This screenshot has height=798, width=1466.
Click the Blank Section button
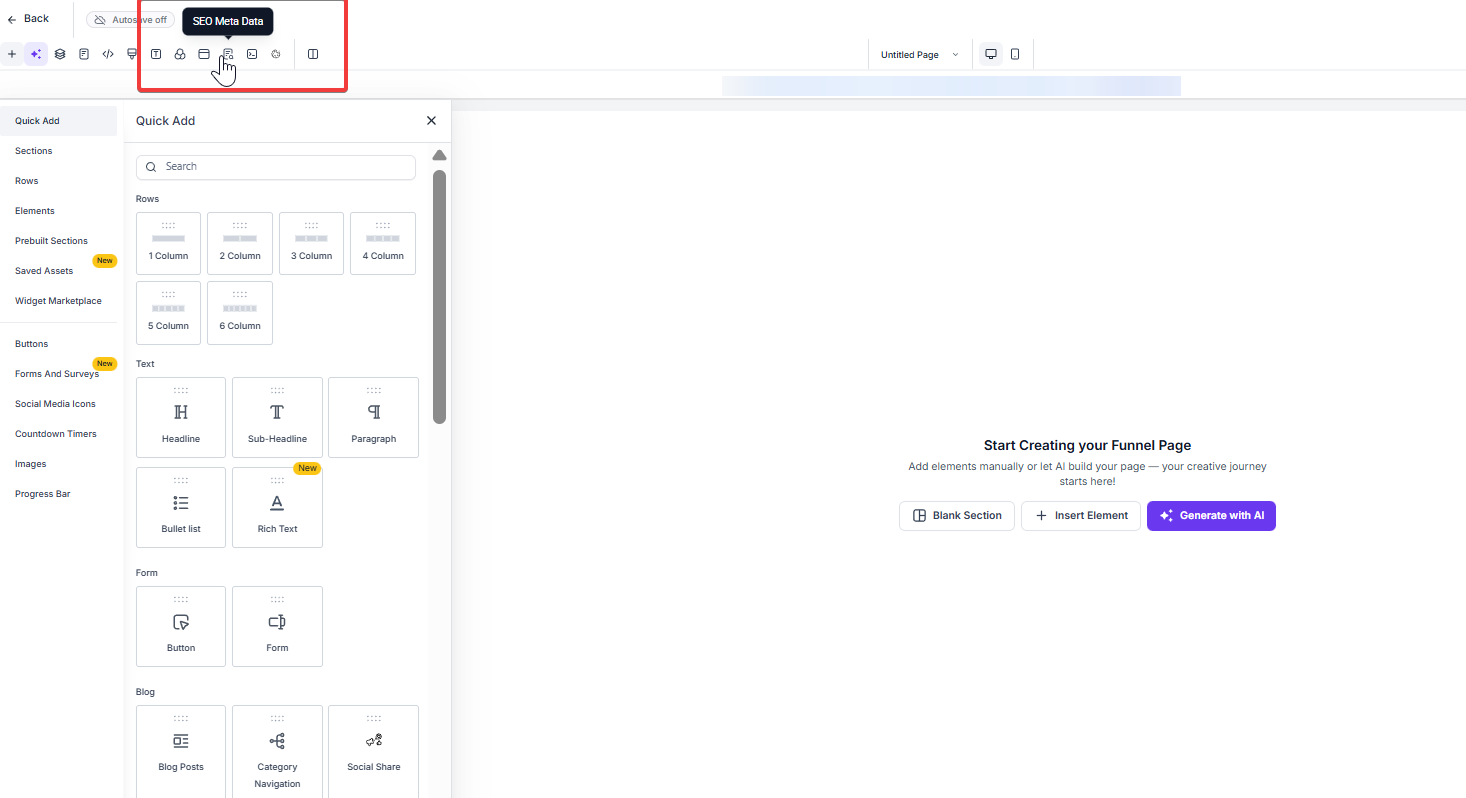[x=957, y=516]
